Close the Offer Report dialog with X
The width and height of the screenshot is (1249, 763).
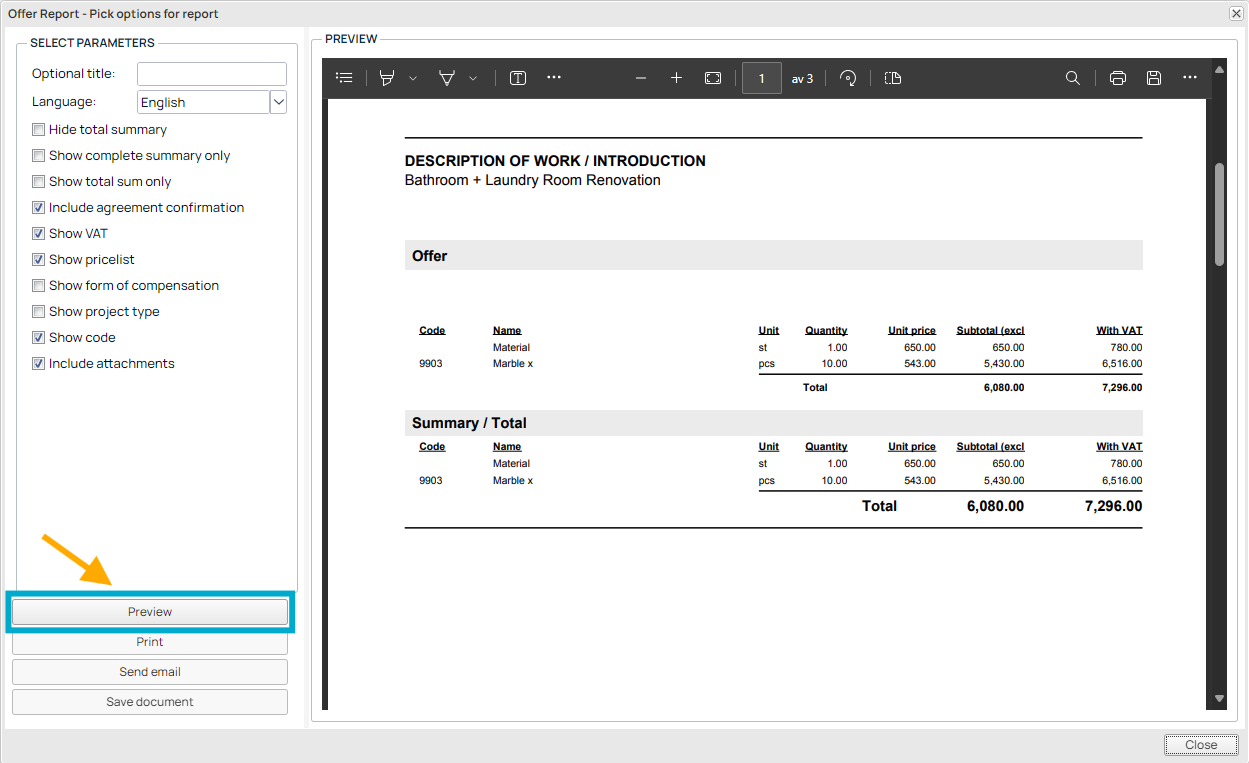point(1236,13)
